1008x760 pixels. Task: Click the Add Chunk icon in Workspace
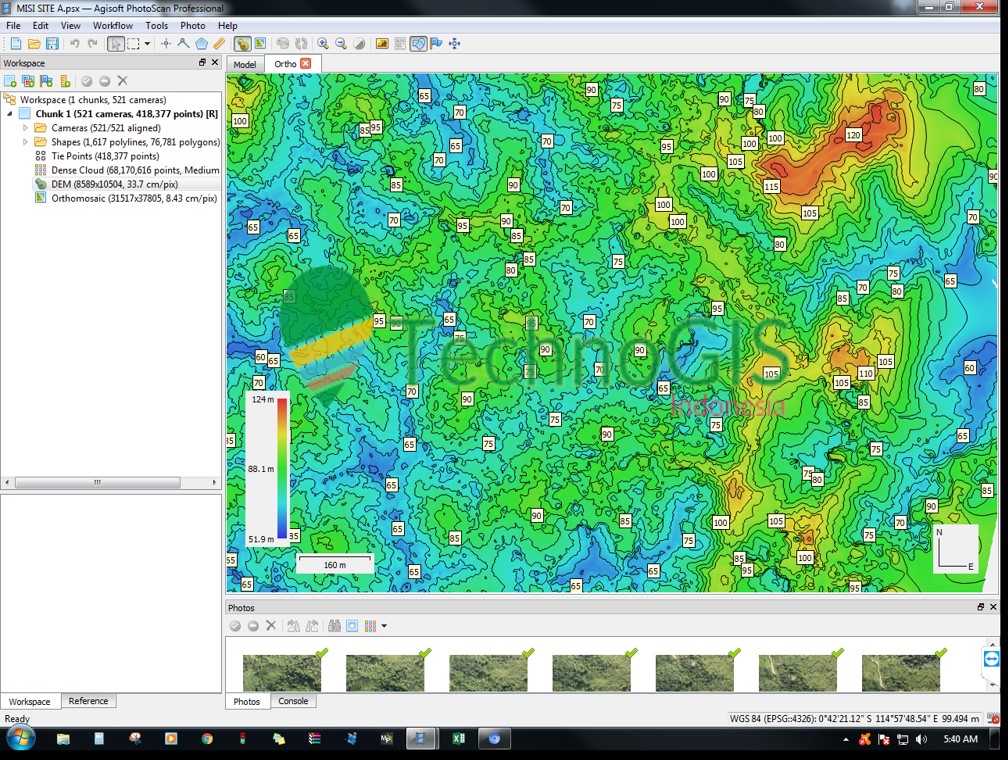pyautogui.click(x=10, y=81)
